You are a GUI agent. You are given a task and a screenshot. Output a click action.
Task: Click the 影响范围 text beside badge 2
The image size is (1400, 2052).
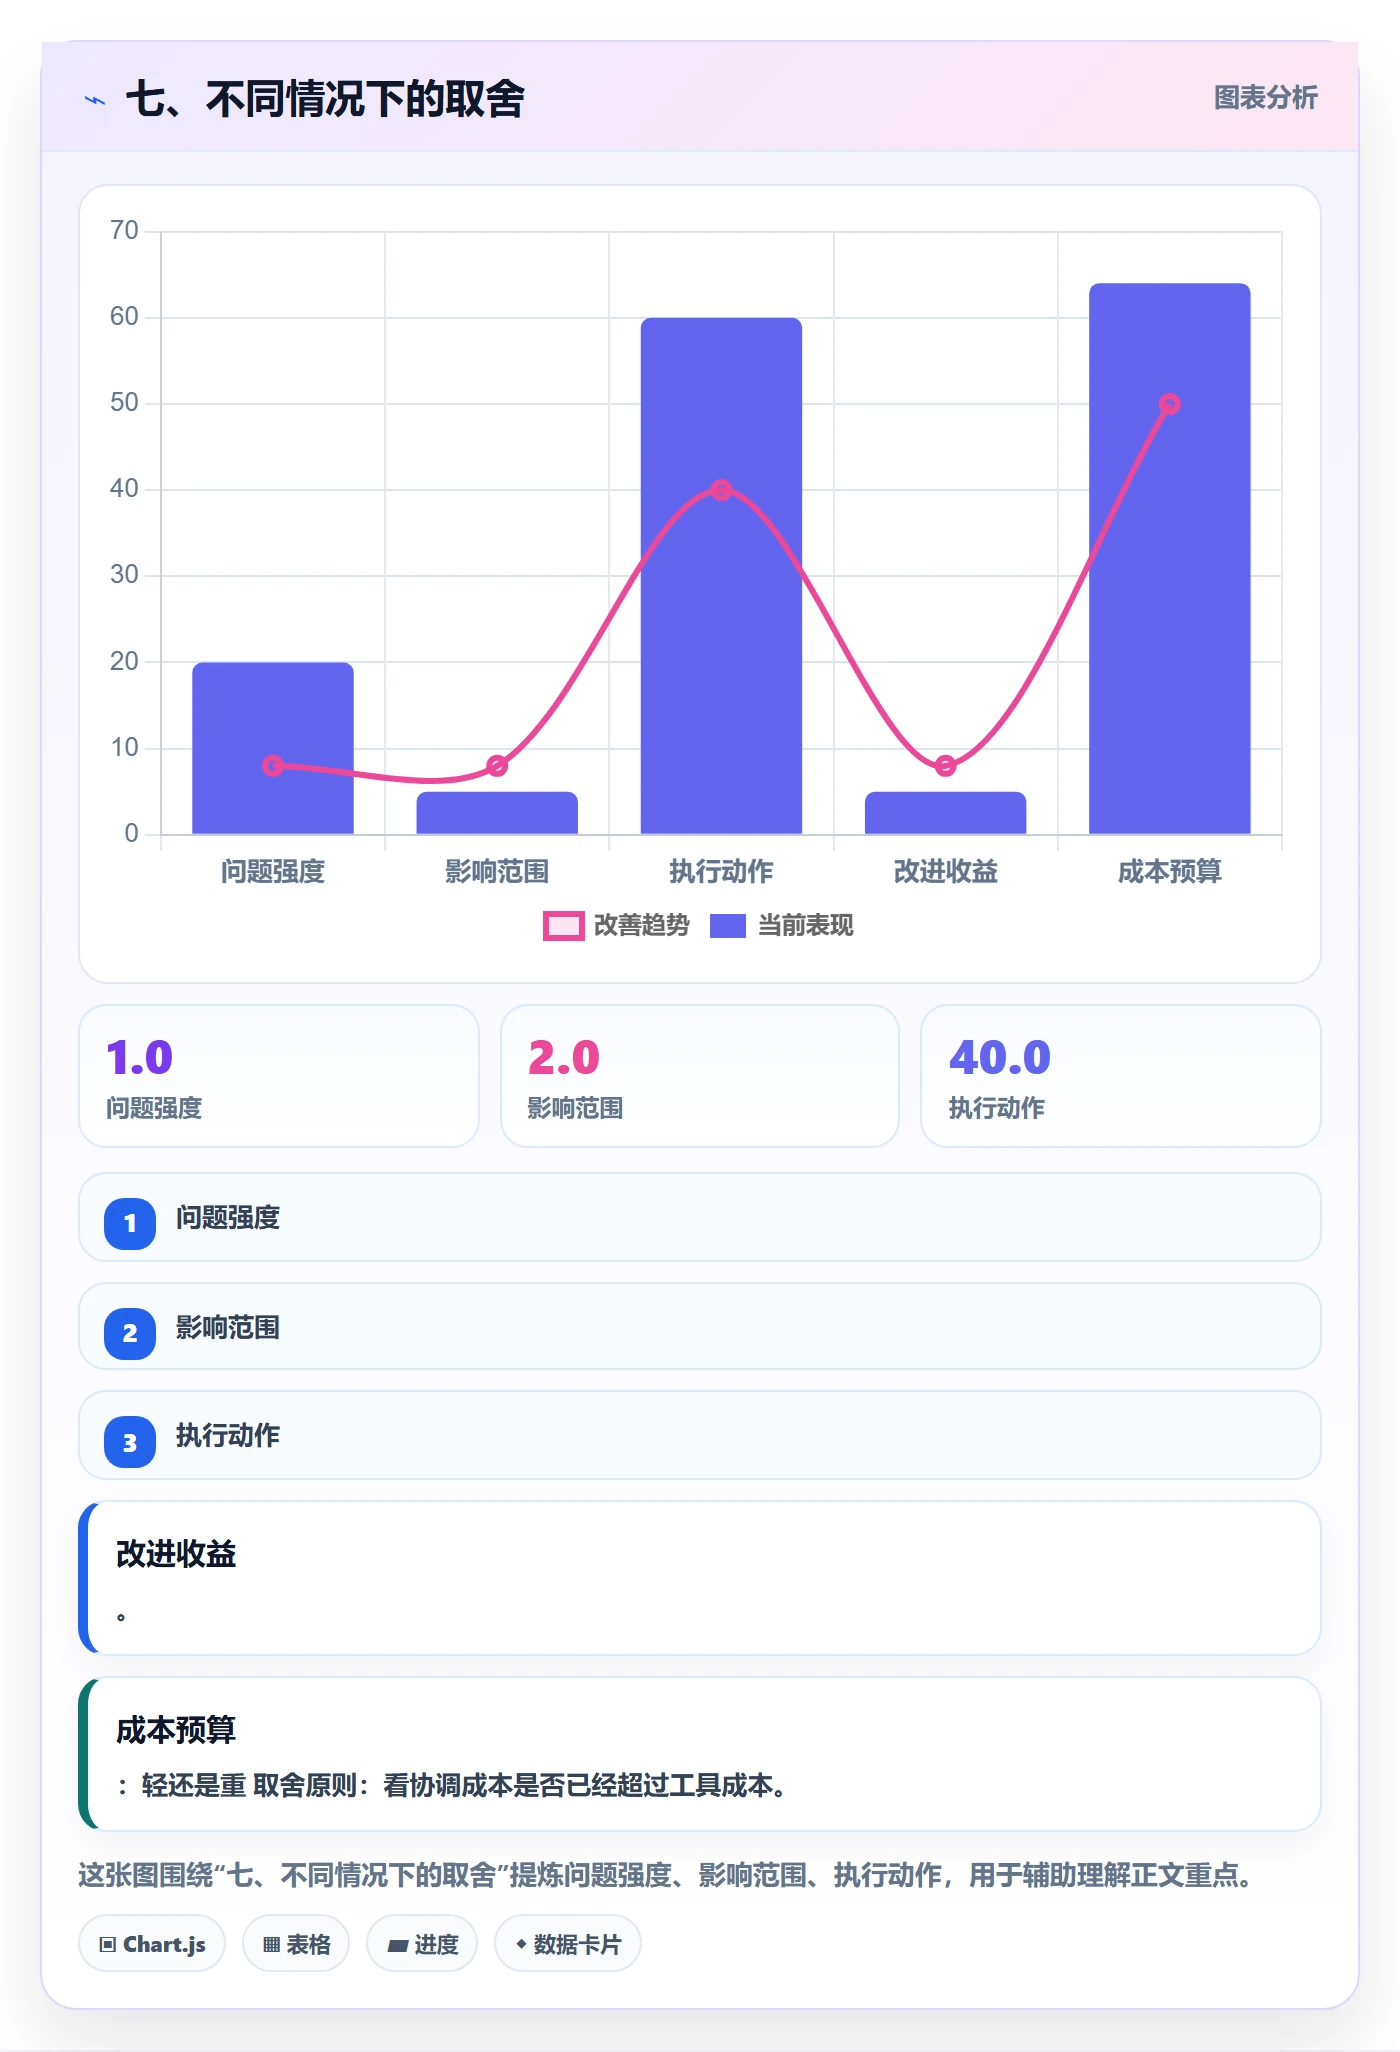point(228,1328)
